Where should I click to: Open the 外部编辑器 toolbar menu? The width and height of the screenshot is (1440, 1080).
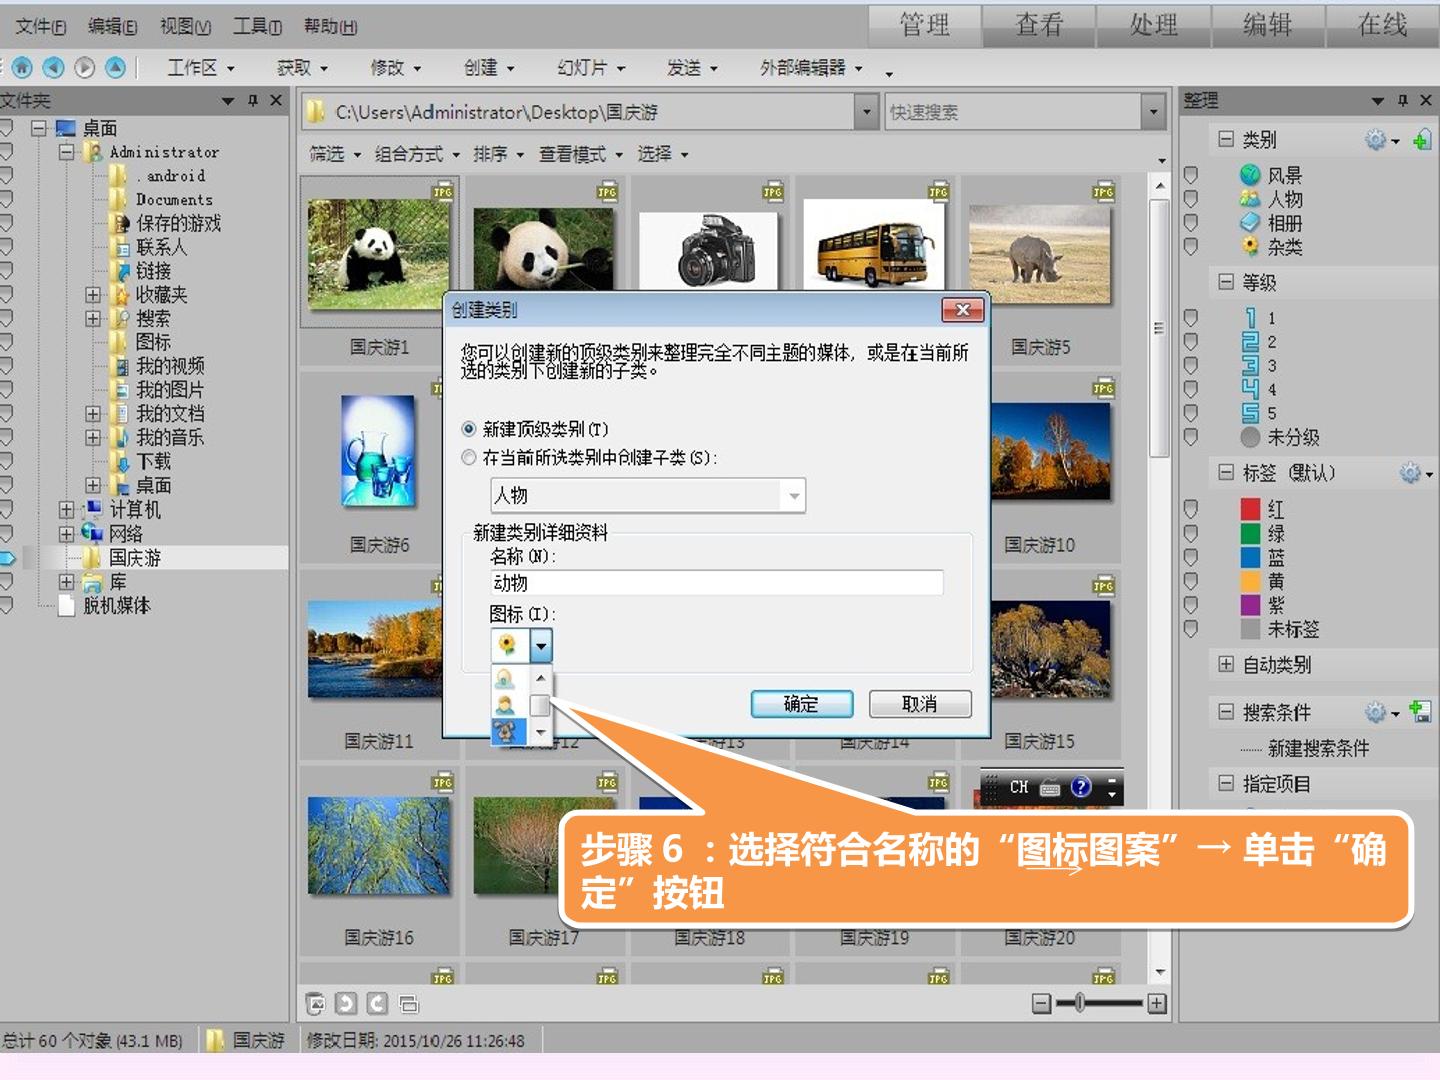811,68
